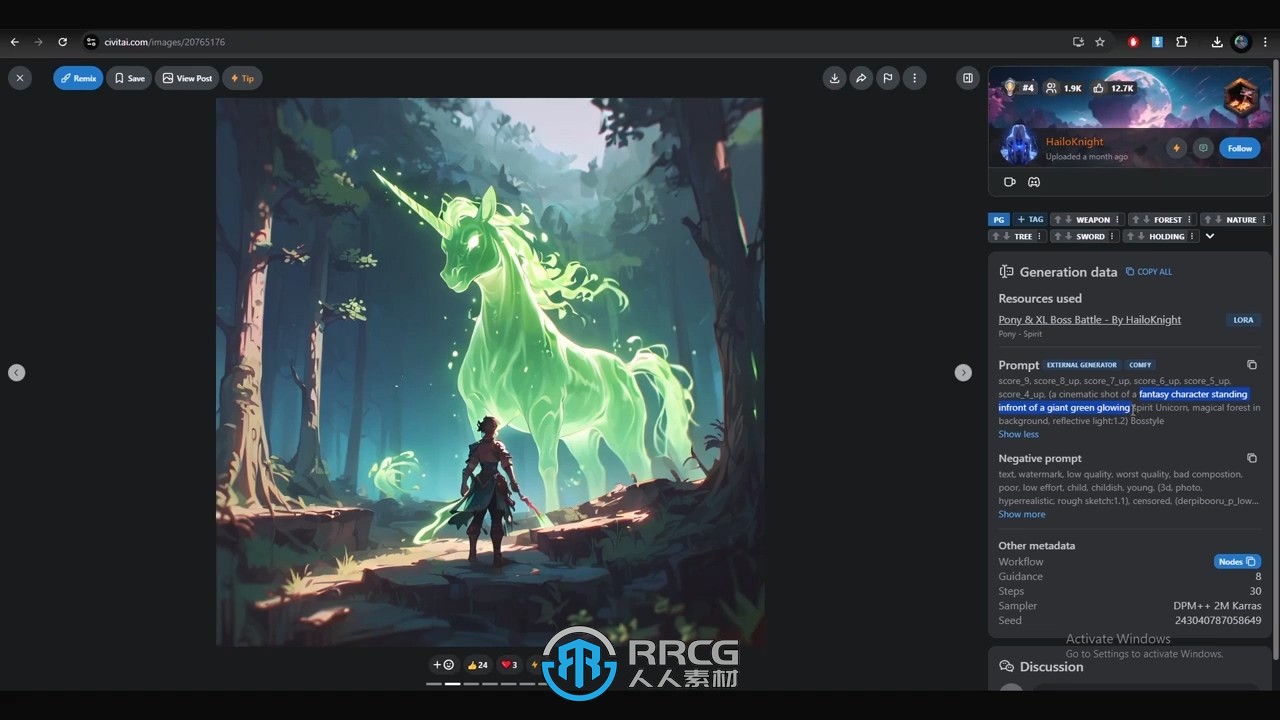Tip the creator with the Tip button
This screenshot has height=720, width=1280.
coord(242,78)
